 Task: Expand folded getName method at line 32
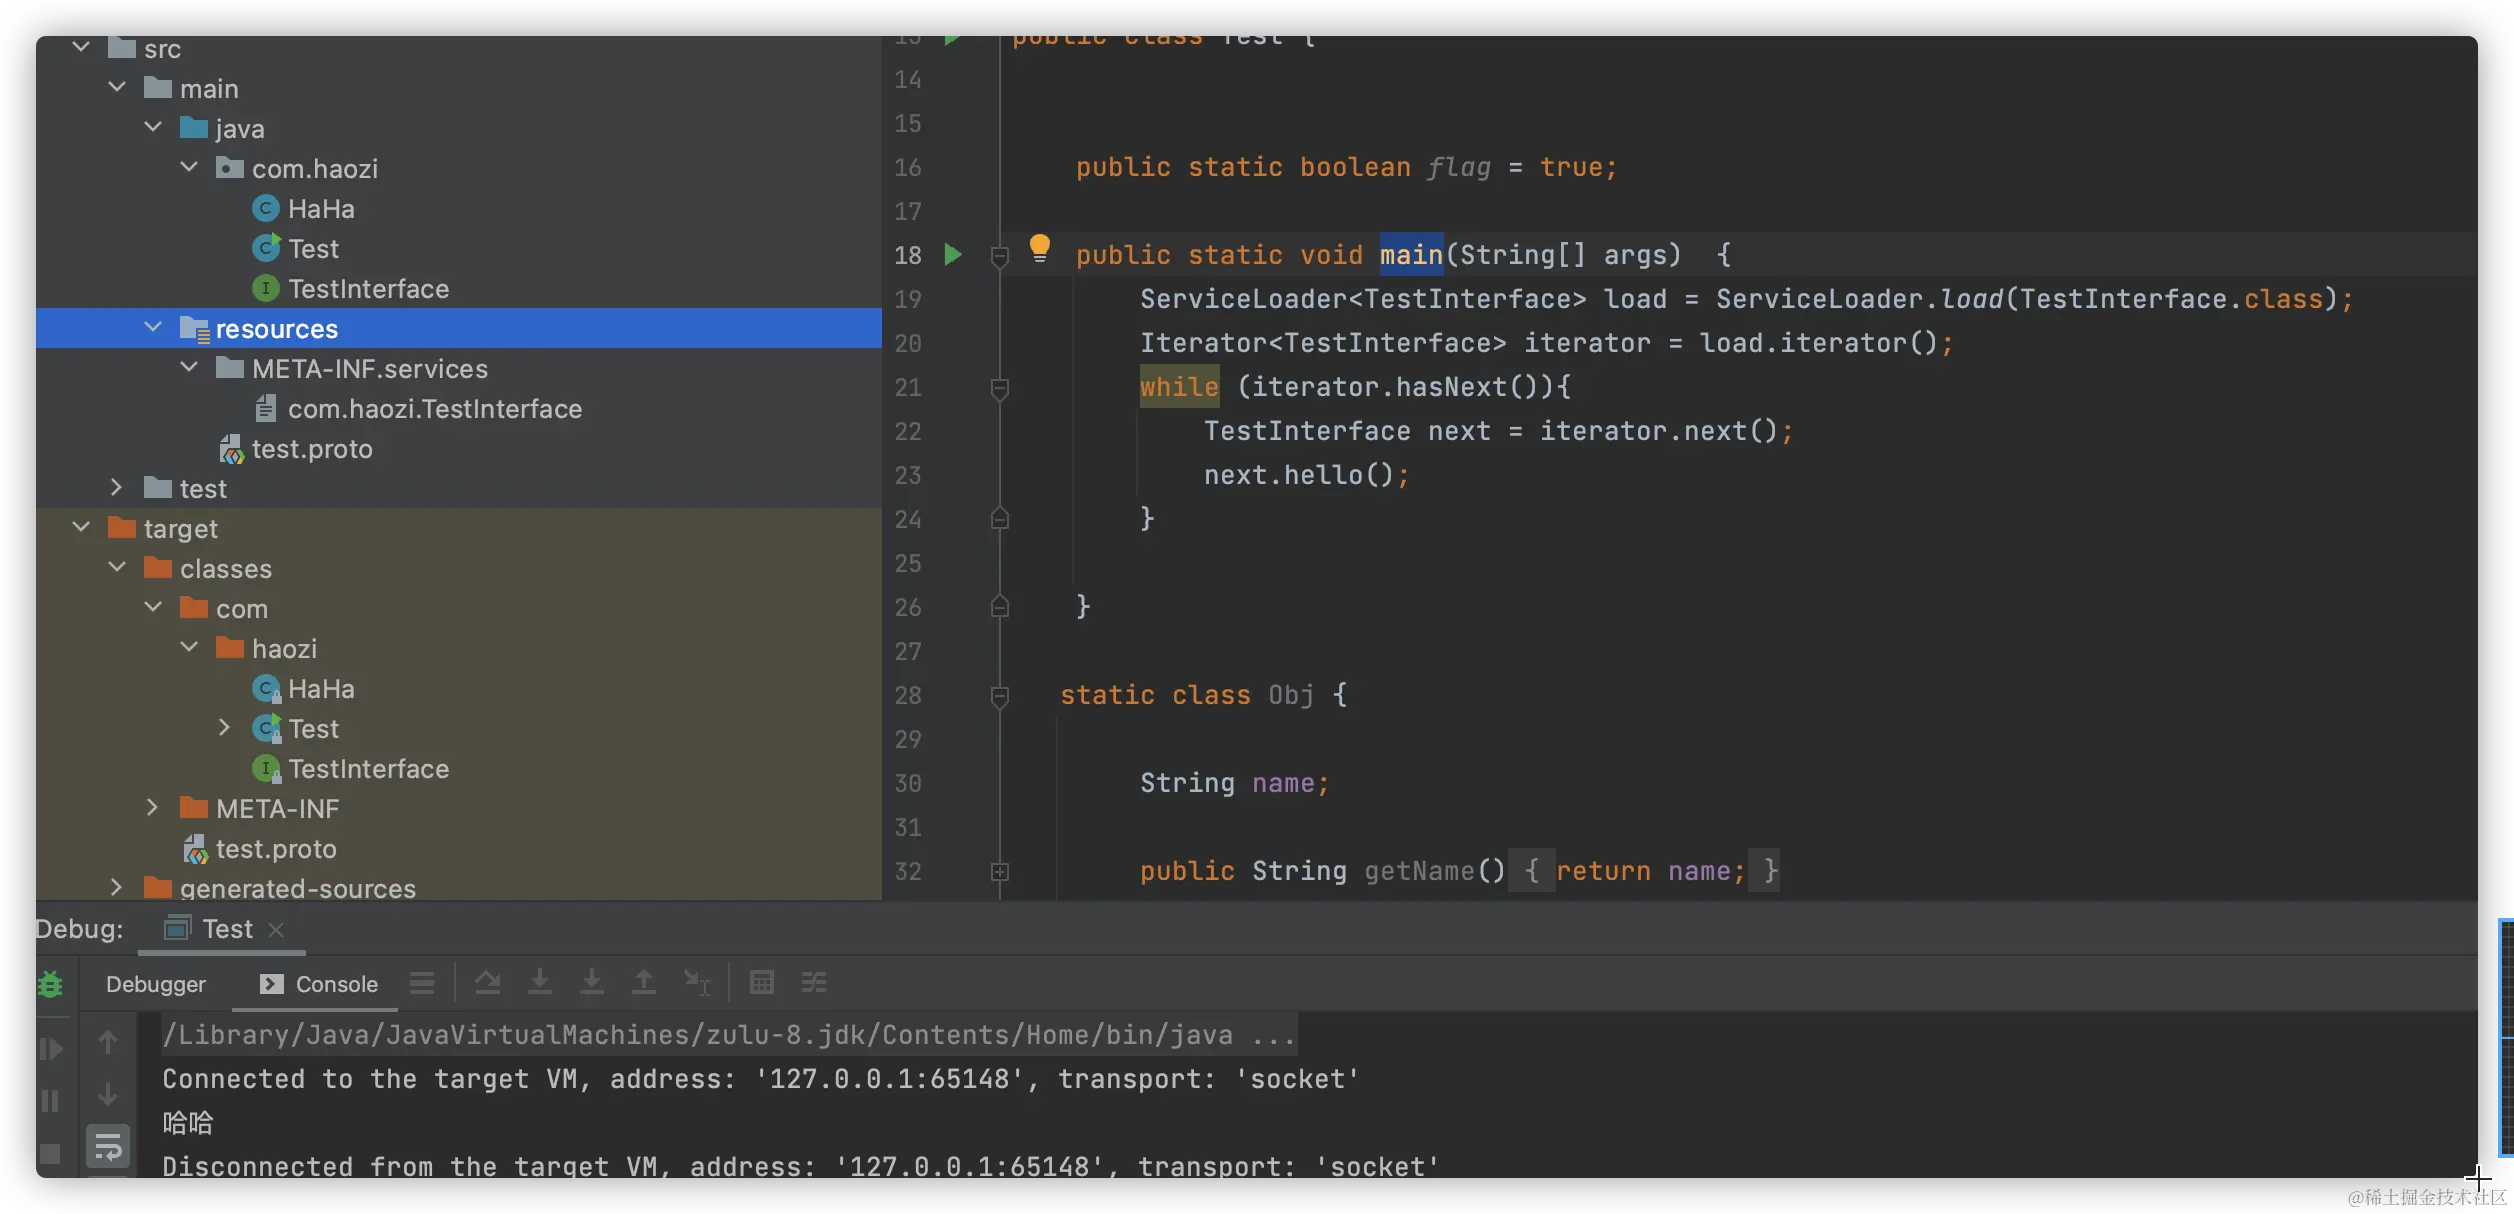[999, 872]
